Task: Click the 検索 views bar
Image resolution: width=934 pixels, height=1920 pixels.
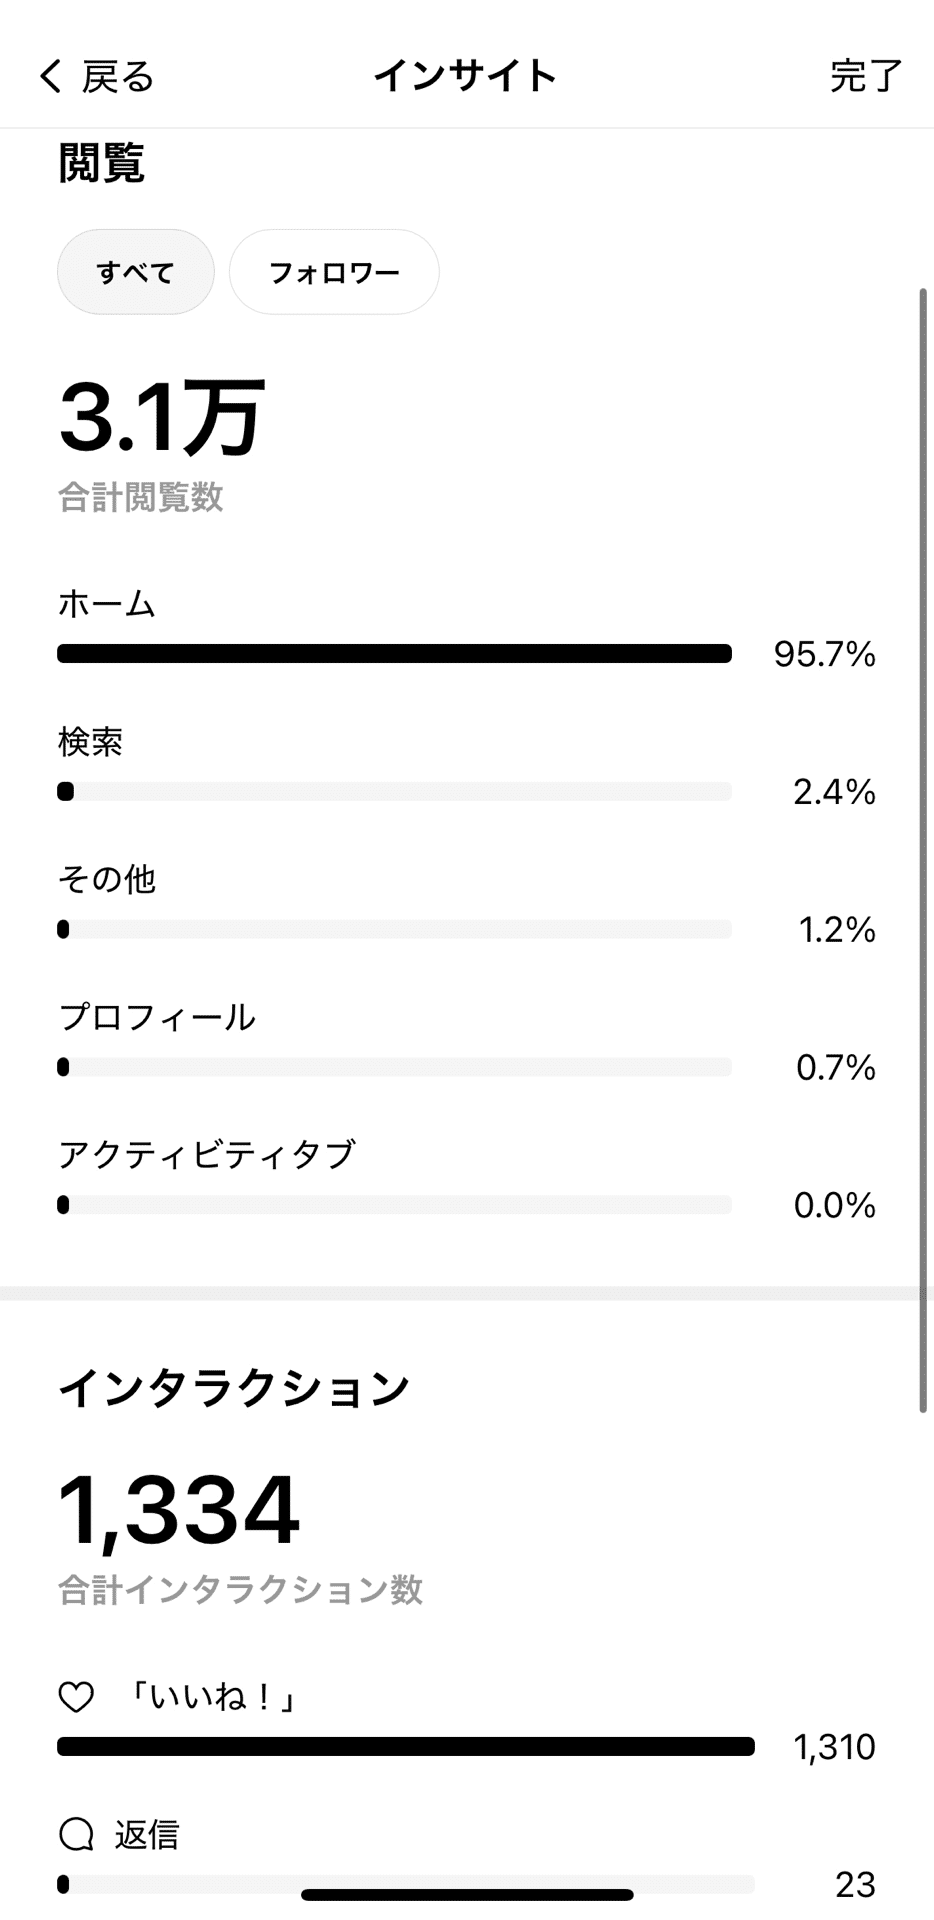Action: (394, 792)
